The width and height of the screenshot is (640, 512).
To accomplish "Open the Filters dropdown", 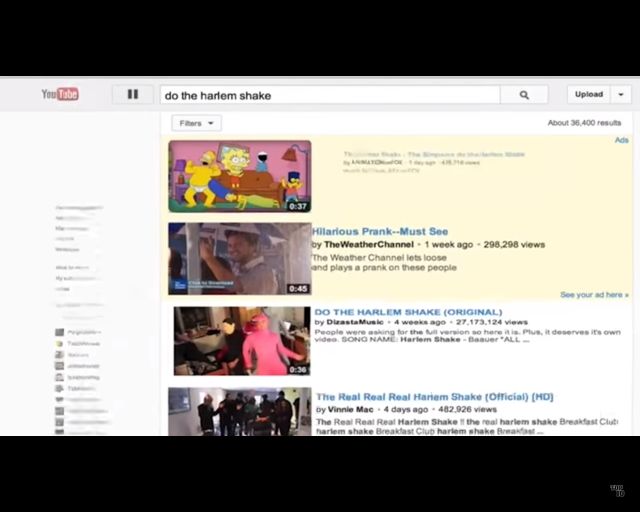I will pos(196,123).
